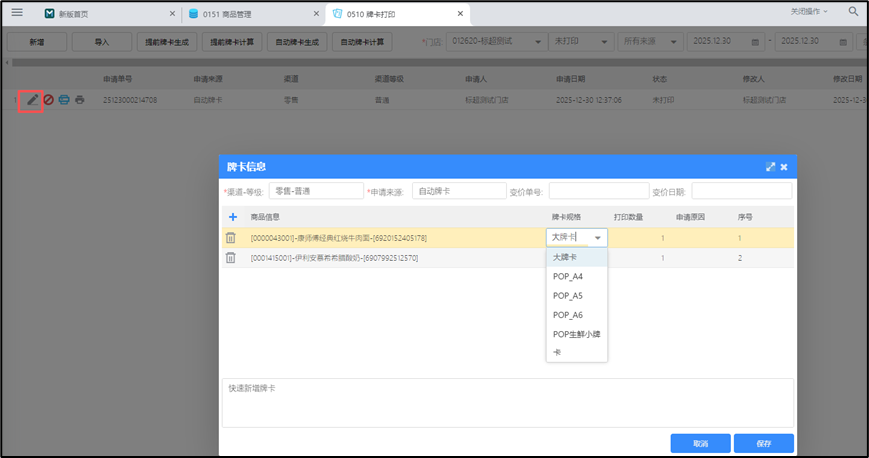Click the 快速新增牌卡 text area
Image resolution: width=869 pixels, height=458 pixels.
click(507, 402)
